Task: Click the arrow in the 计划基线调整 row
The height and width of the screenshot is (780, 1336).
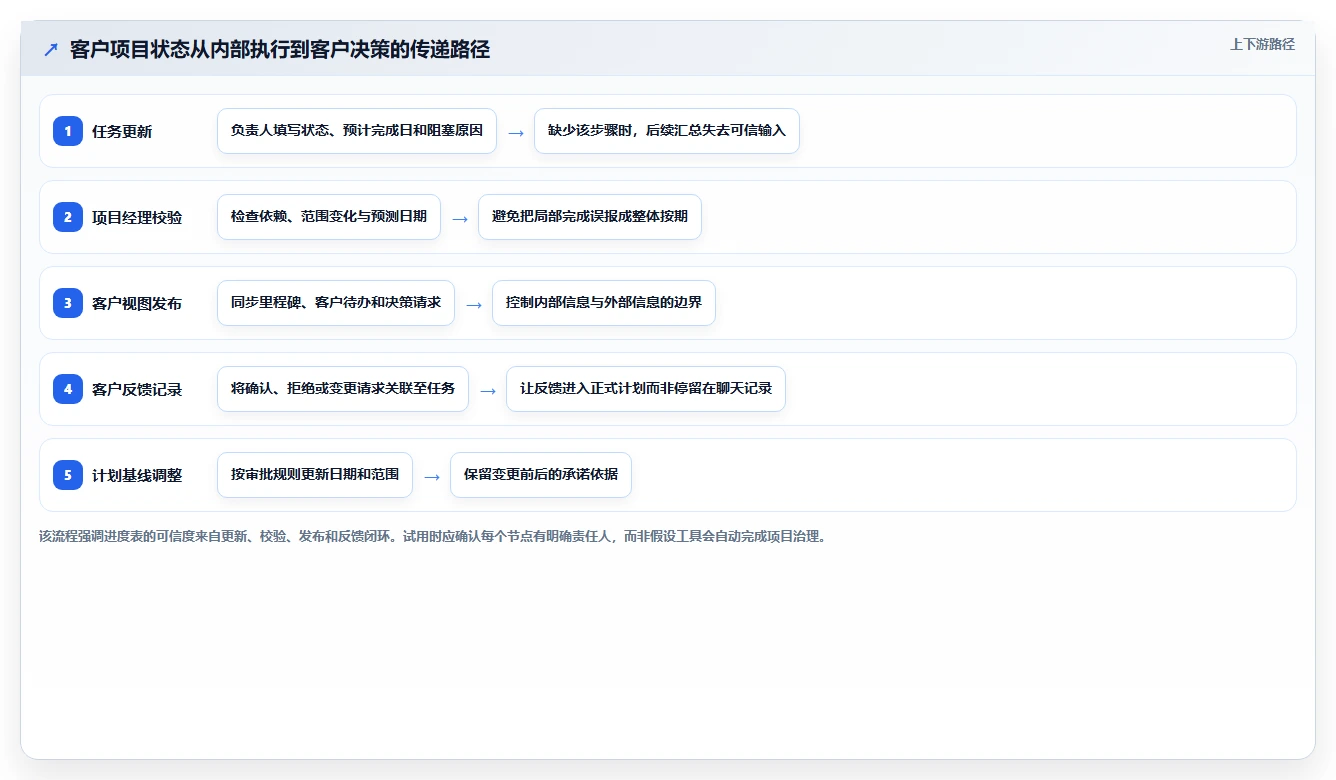Action: click(432, 477)
